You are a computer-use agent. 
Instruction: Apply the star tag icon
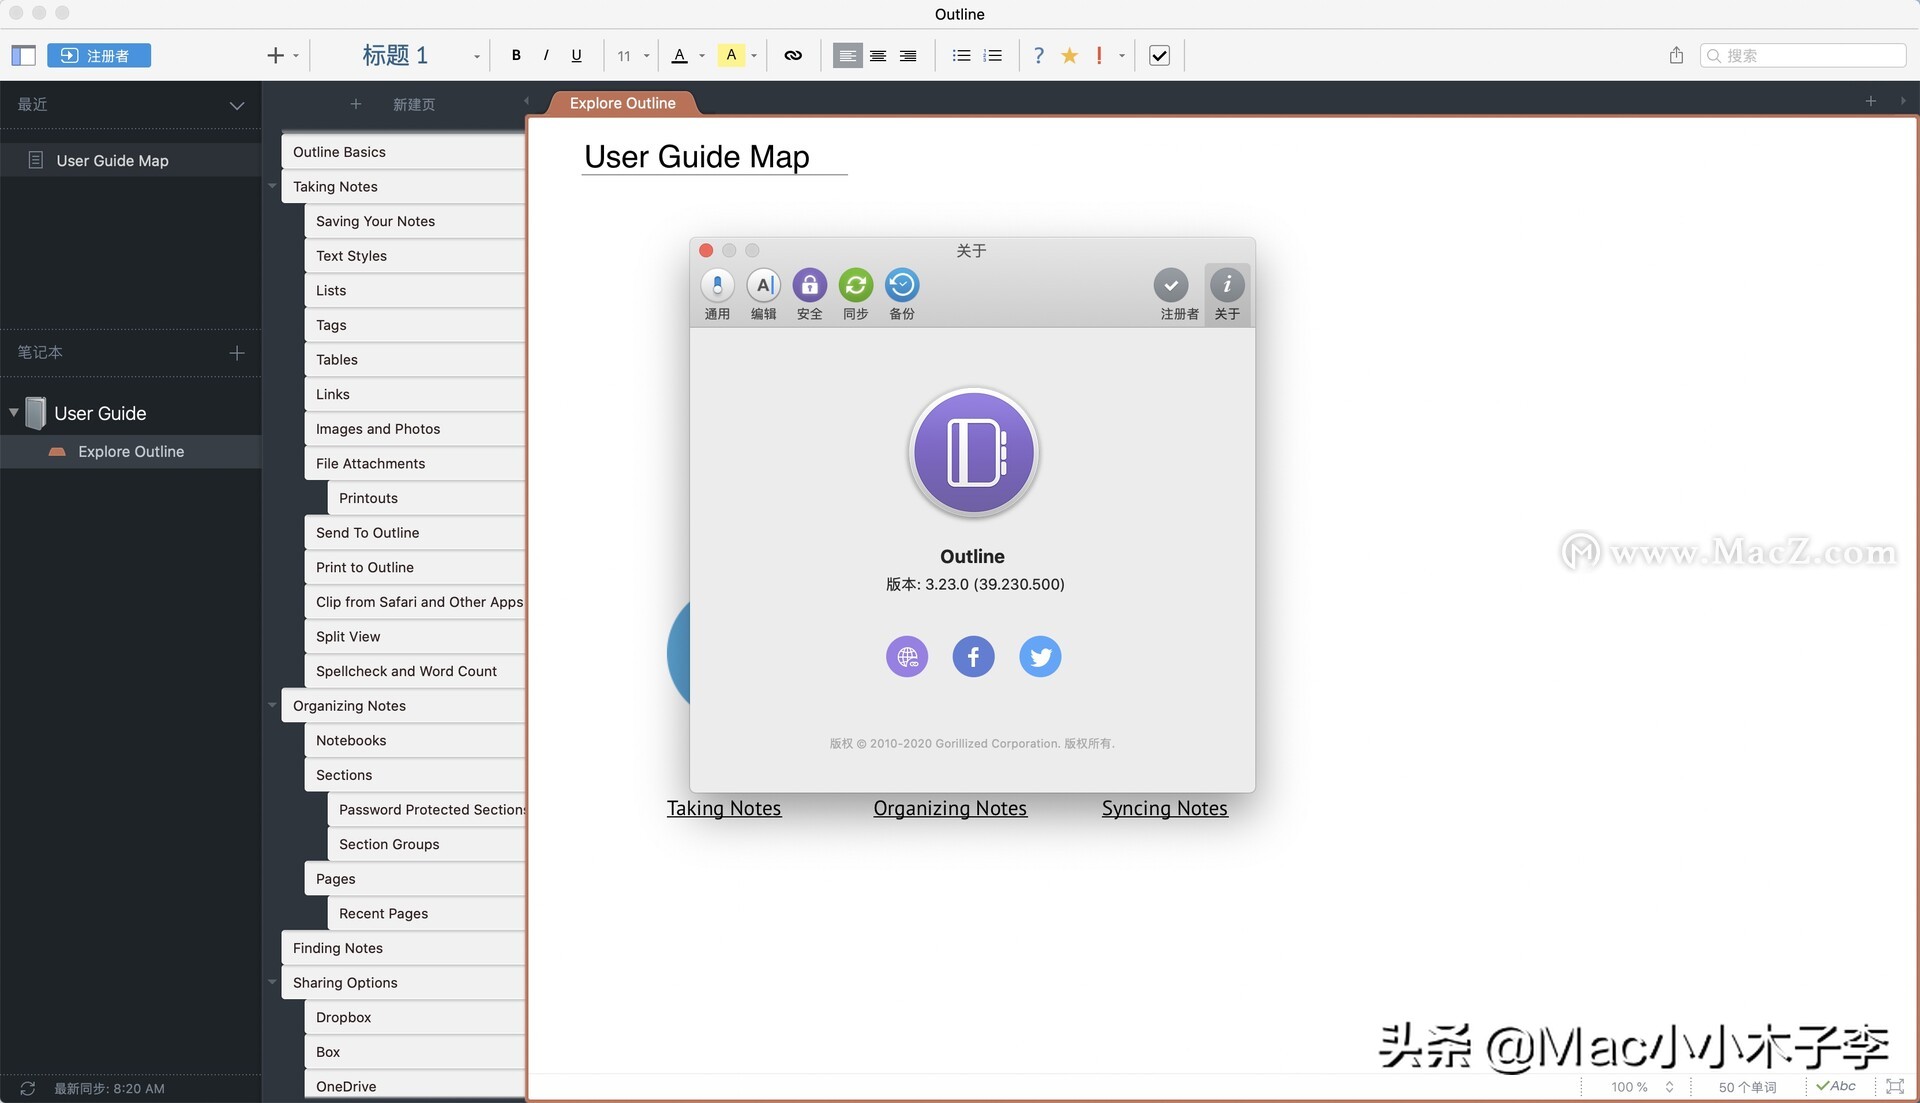click(x=1069, y=56)
